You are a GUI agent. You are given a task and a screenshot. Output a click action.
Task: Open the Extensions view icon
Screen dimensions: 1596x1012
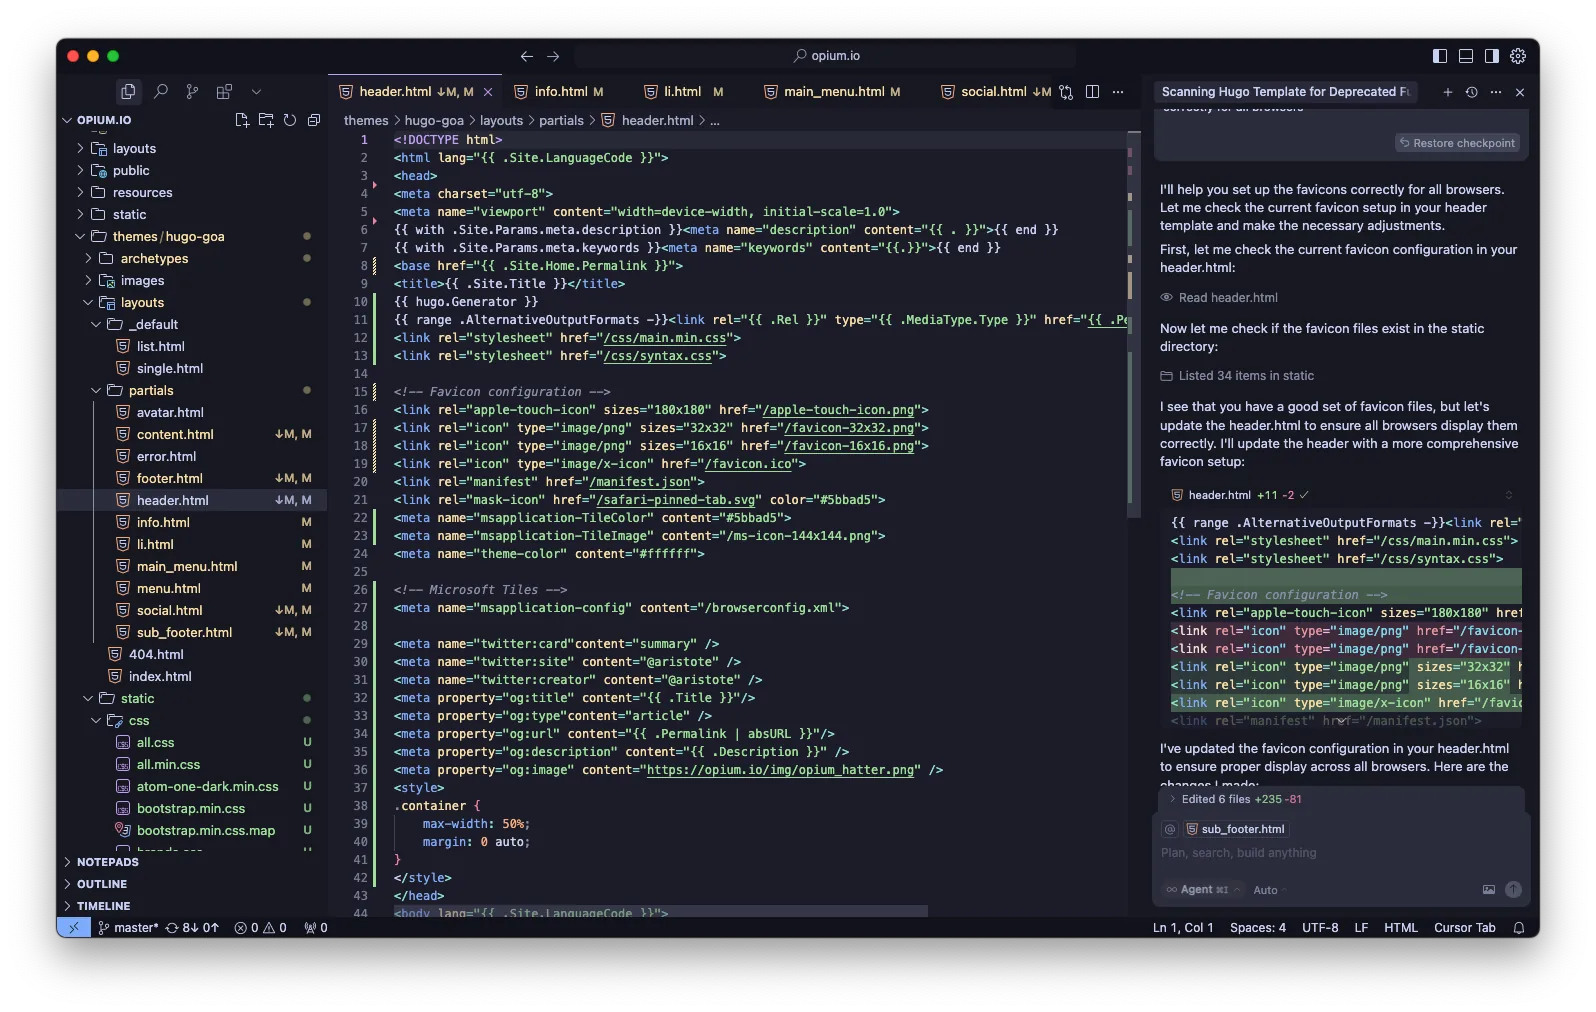[224, 92]
